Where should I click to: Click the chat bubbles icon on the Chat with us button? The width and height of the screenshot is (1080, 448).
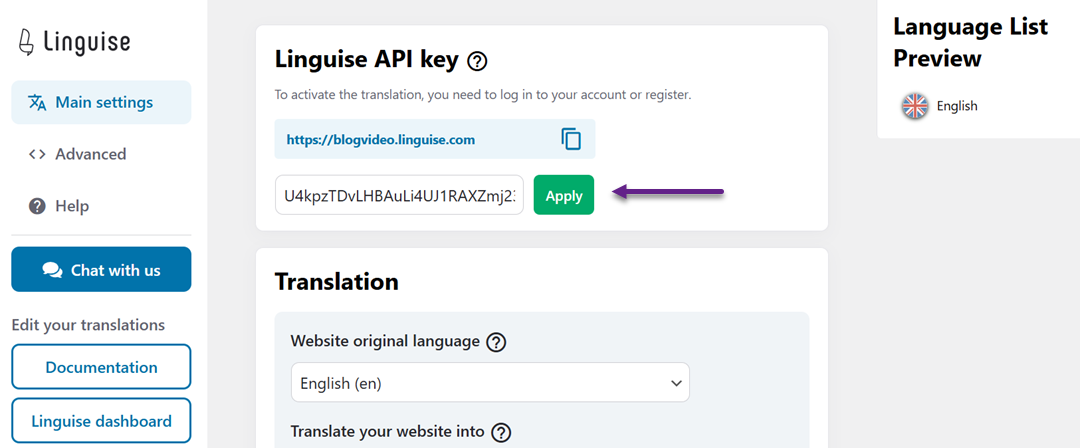(52, 270)
